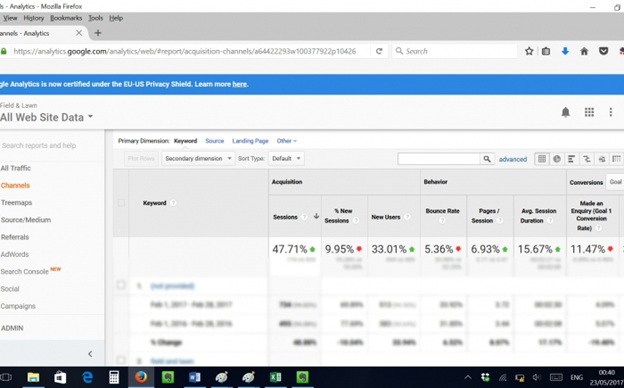Open Excel from the taskbar

click(275, 377)
